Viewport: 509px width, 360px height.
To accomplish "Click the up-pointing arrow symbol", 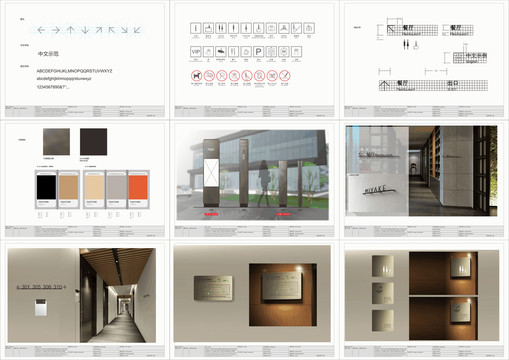I will point(70,30).
